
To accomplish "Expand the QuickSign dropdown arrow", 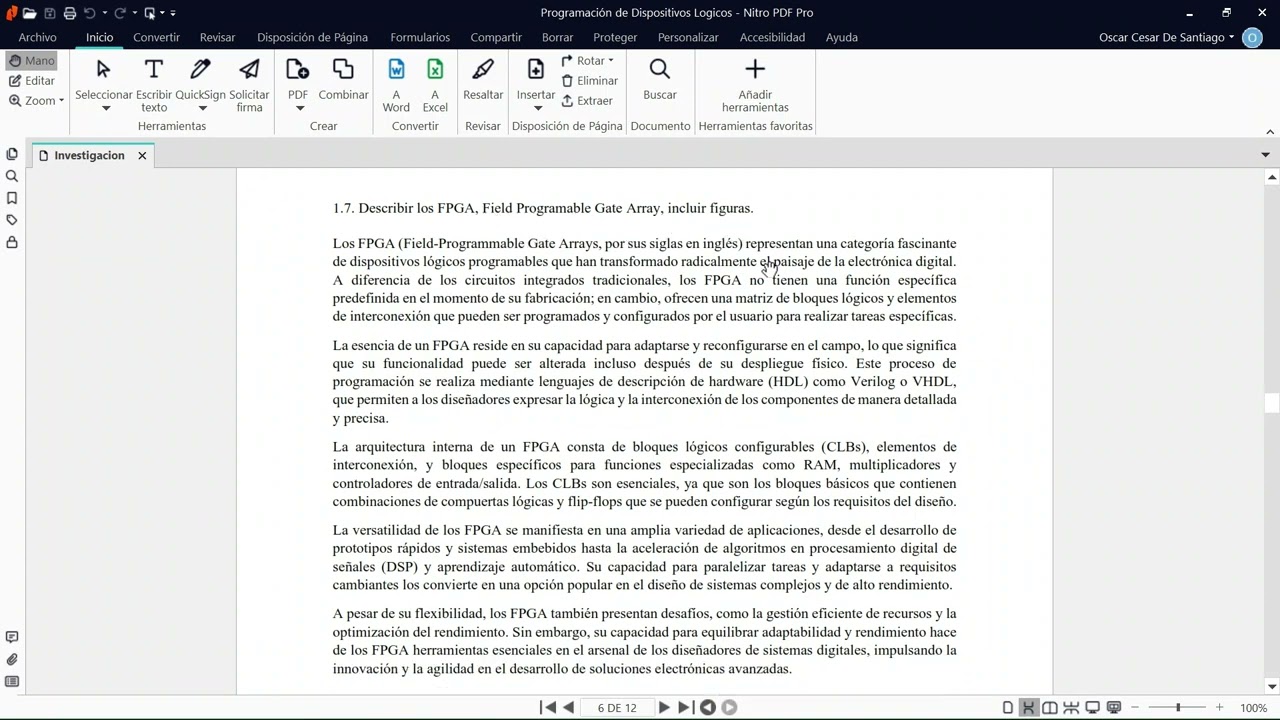I will click(202, 108).
